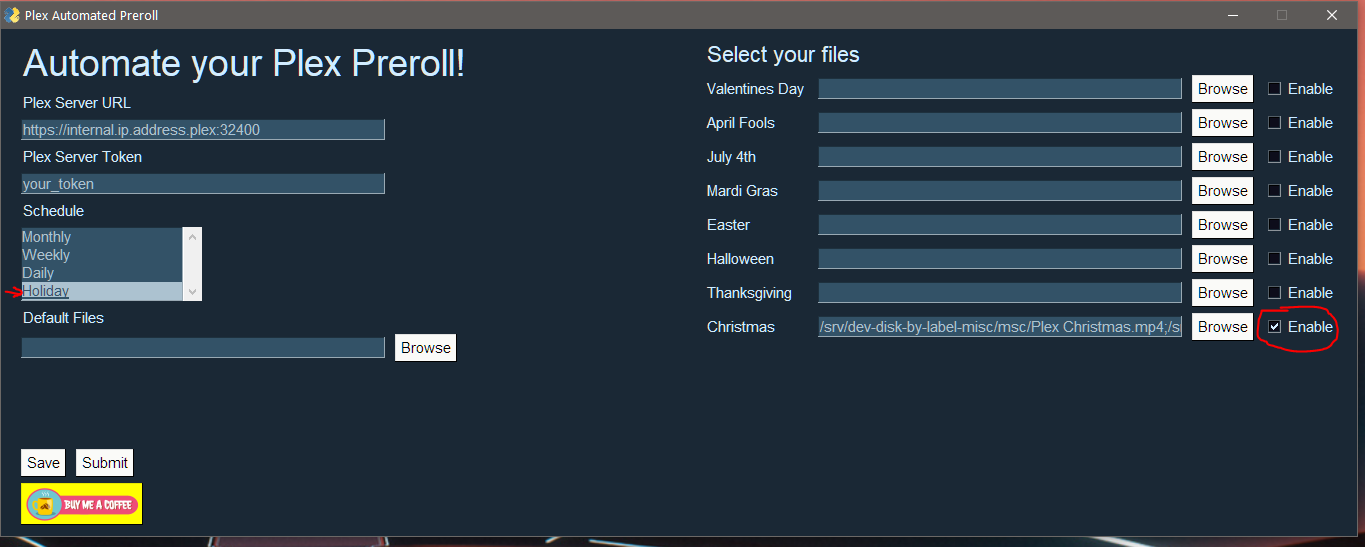This screenshot has width=1365, height=547.
Task: Select Weekly in the Schedule list
Action: coord(102,255)
